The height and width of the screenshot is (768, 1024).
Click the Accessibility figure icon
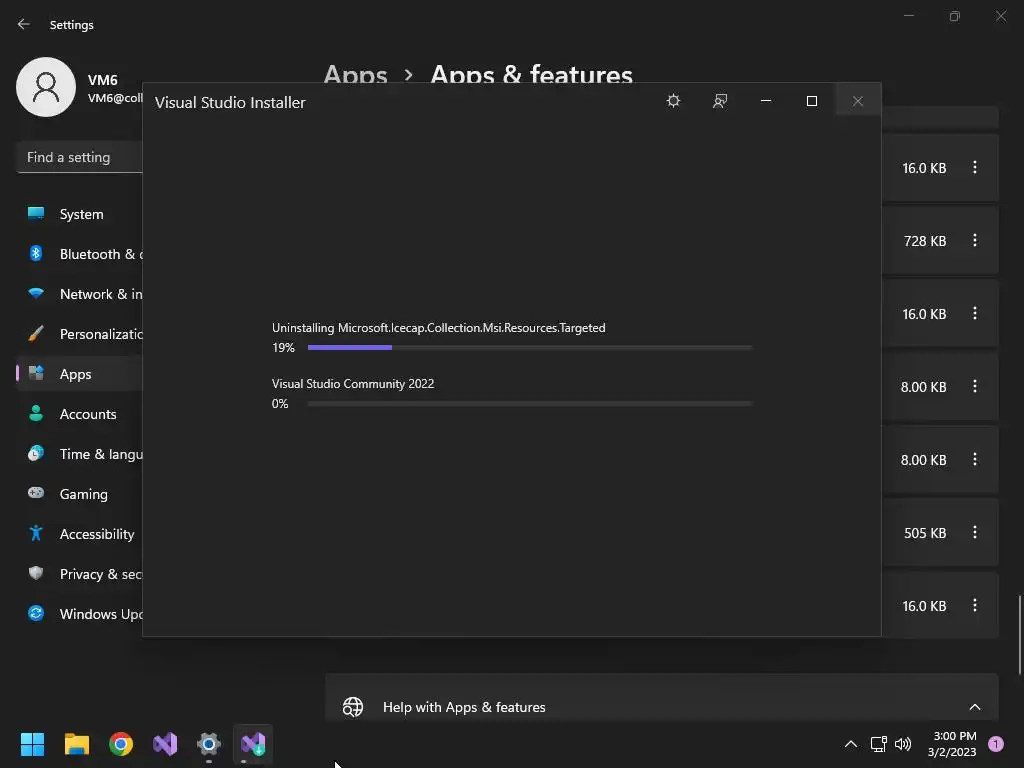36,533
